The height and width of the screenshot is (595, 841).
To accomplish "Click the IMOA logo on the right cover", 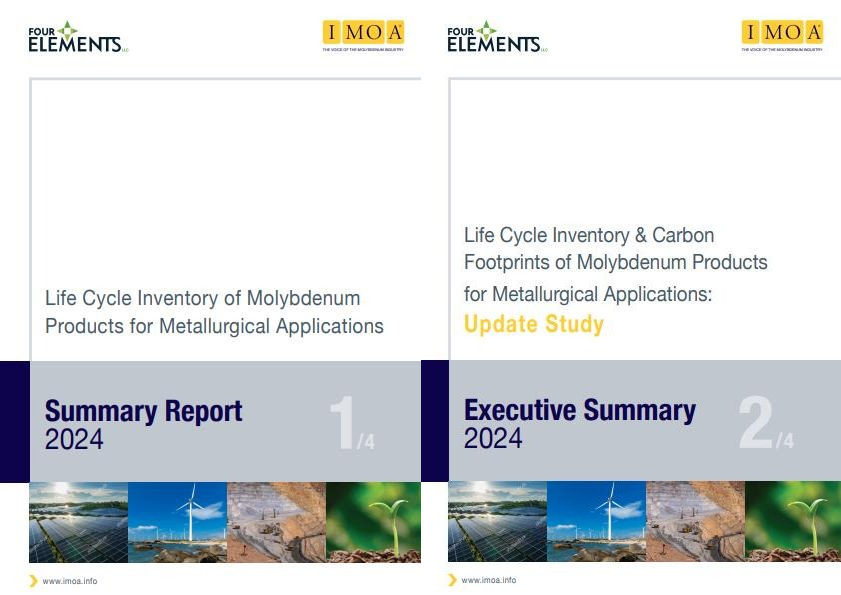I will 782,35.
